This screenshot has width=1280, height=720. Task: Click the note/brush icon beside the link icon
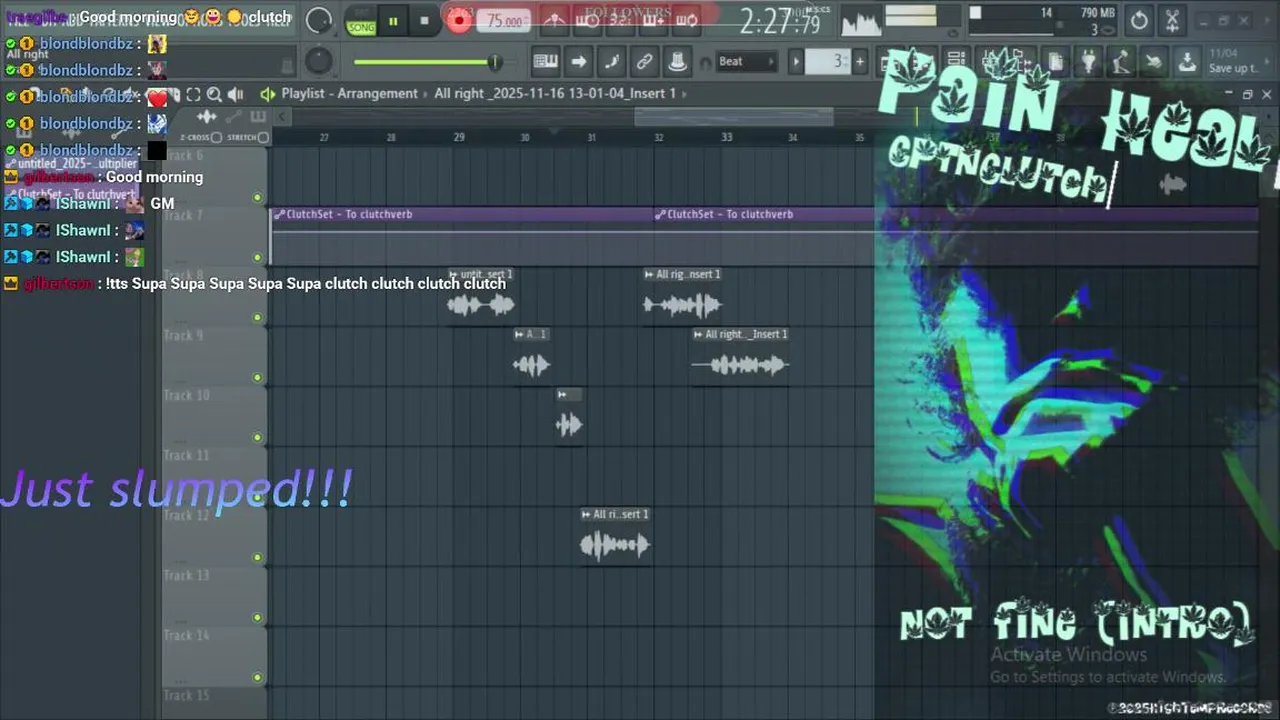(611, 62)
